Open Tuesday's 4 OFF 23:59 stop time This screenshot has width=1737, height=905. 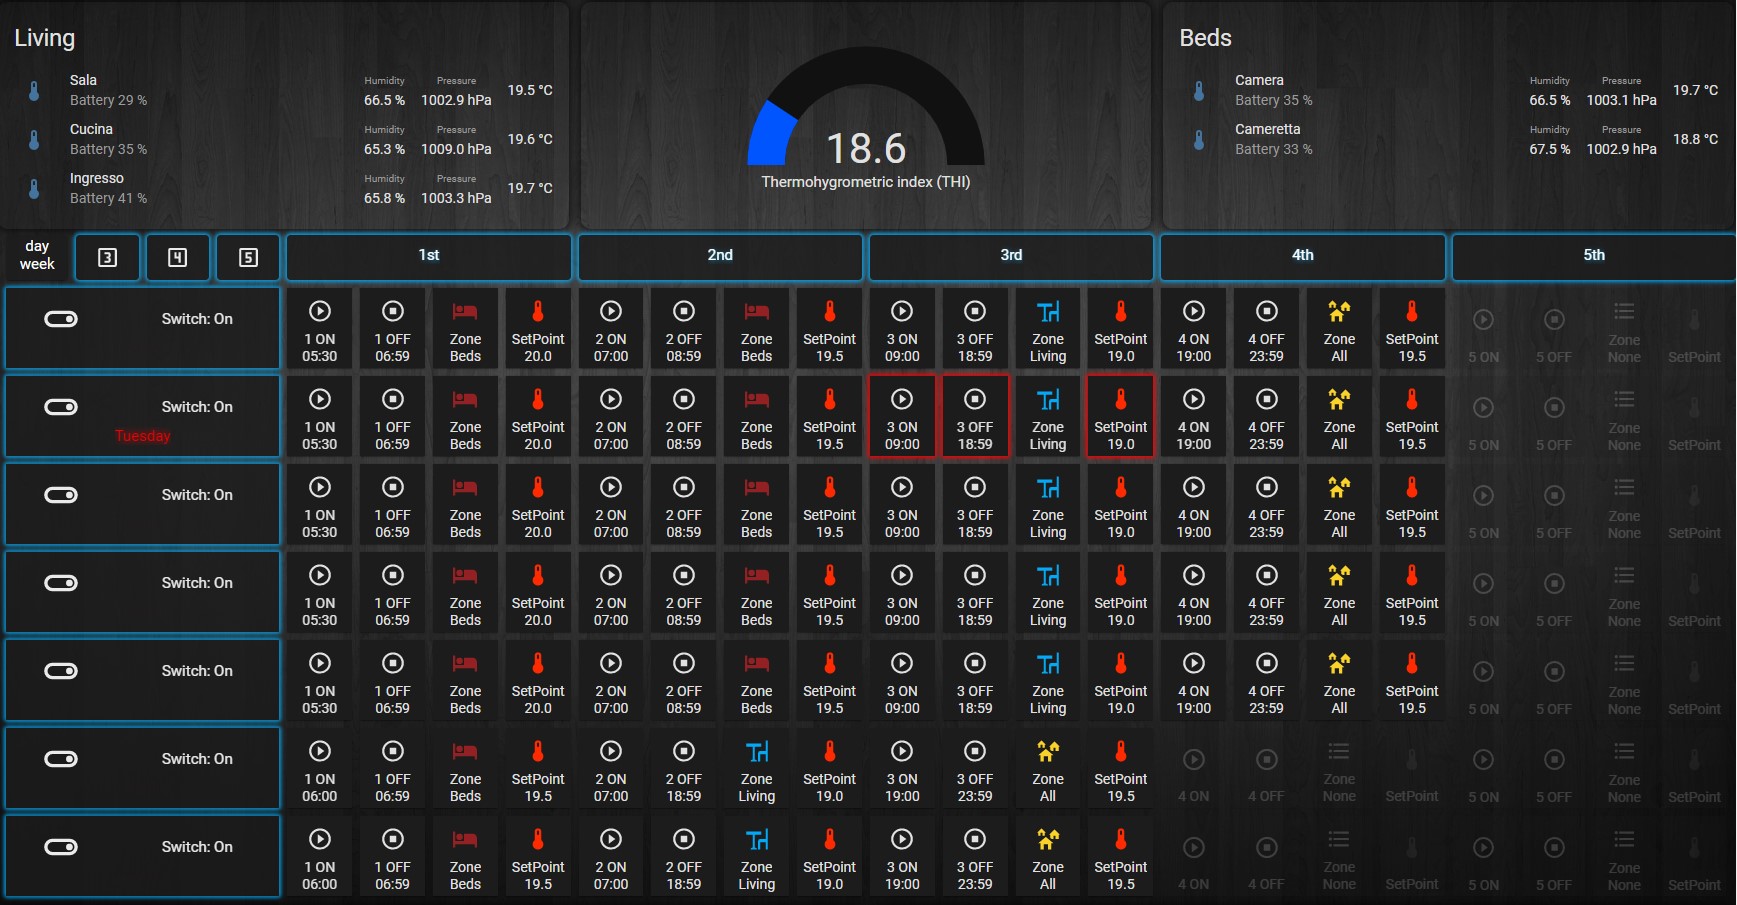1266,417
